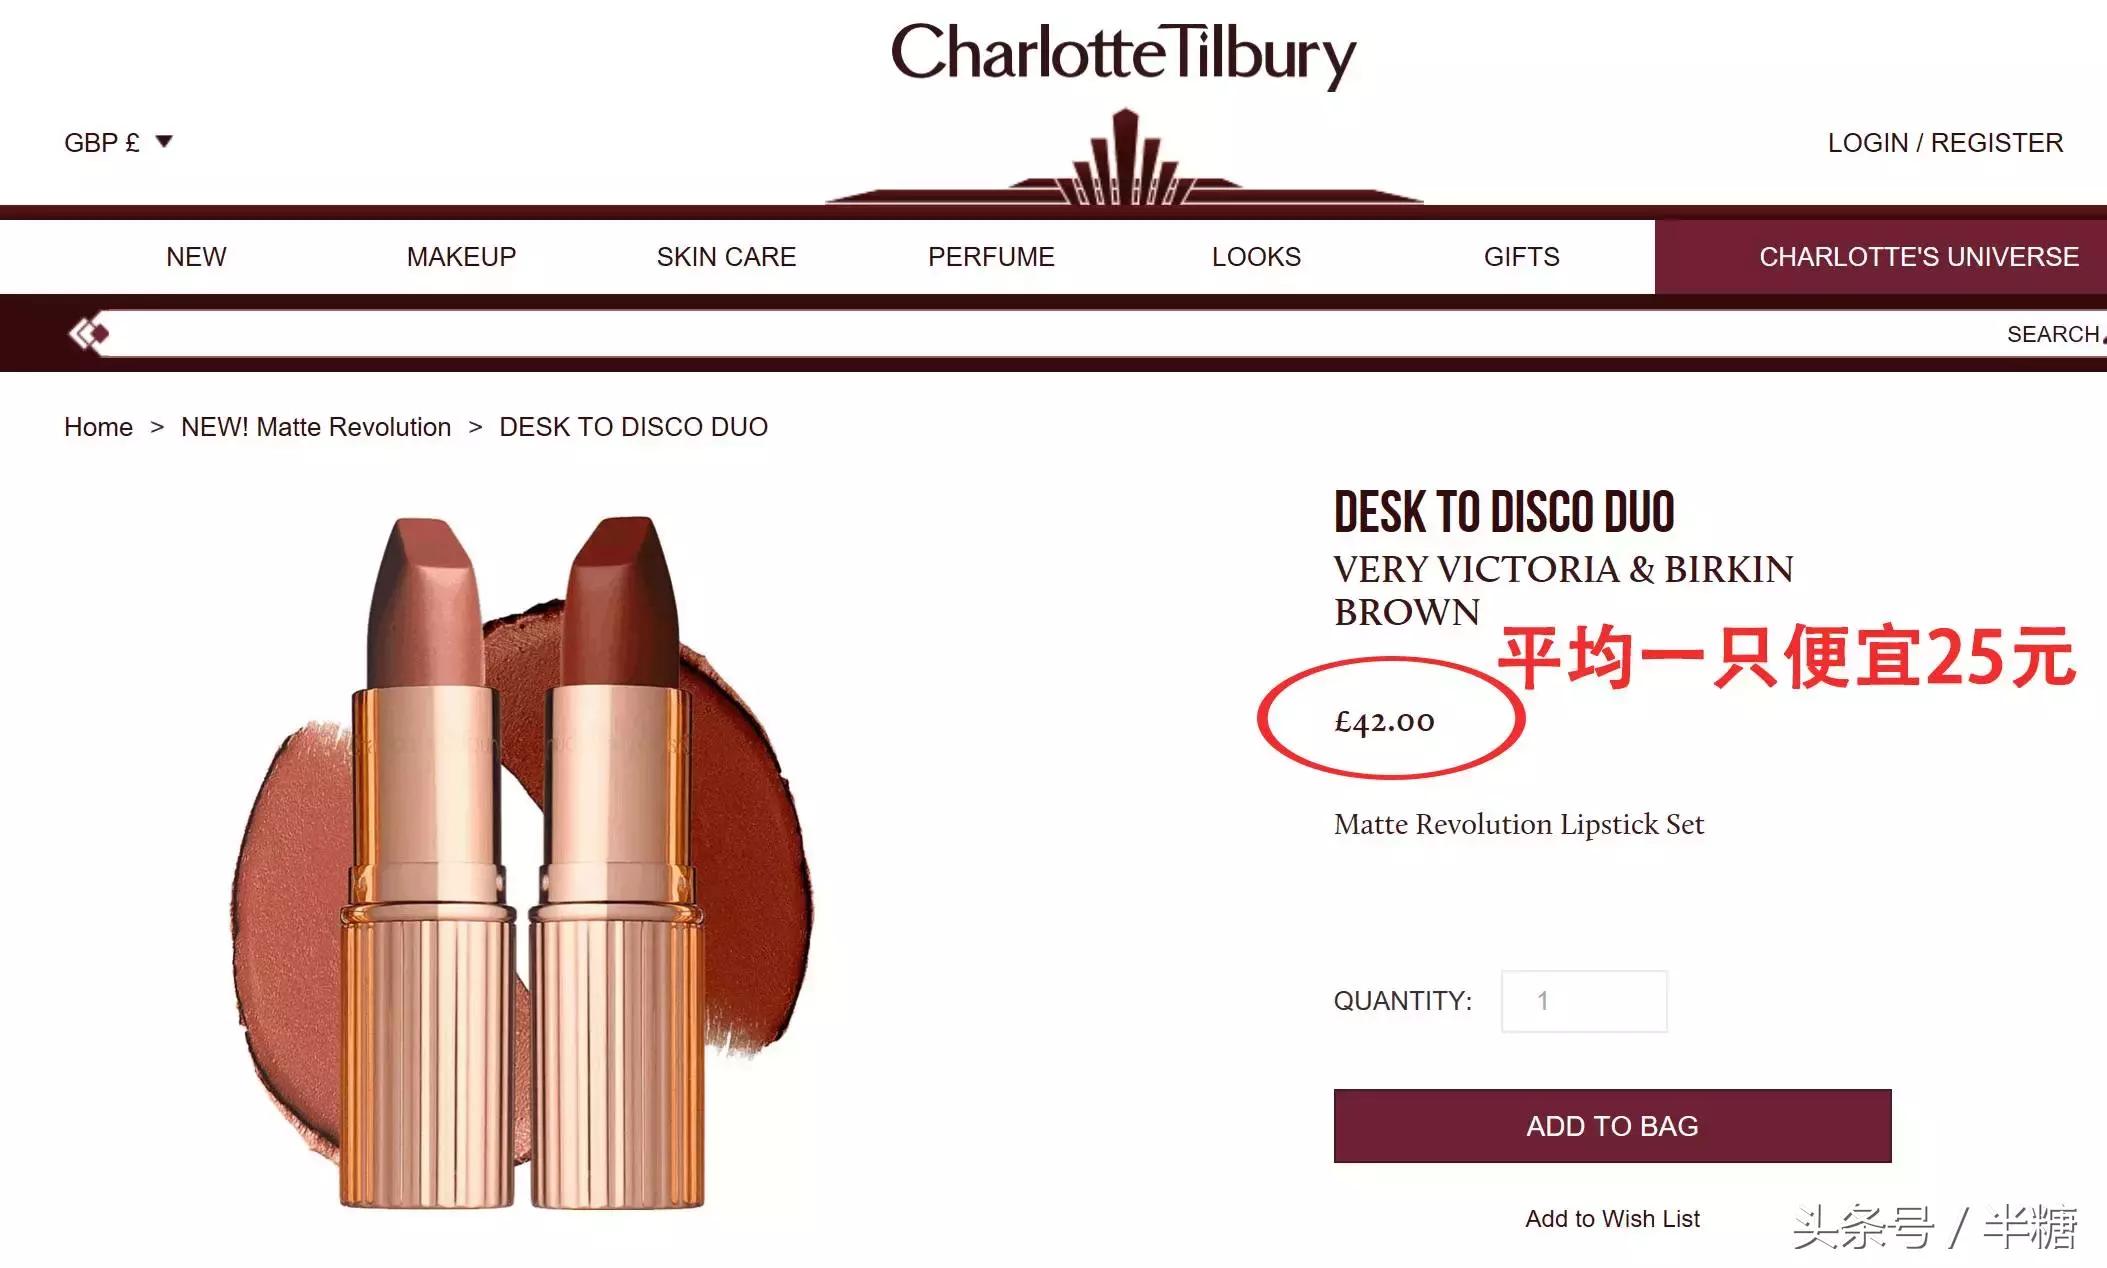Screen dimensions: 2107x1268
Task: Open LOGIN / REGISTER link
Action: click(x=1945, y=143)
